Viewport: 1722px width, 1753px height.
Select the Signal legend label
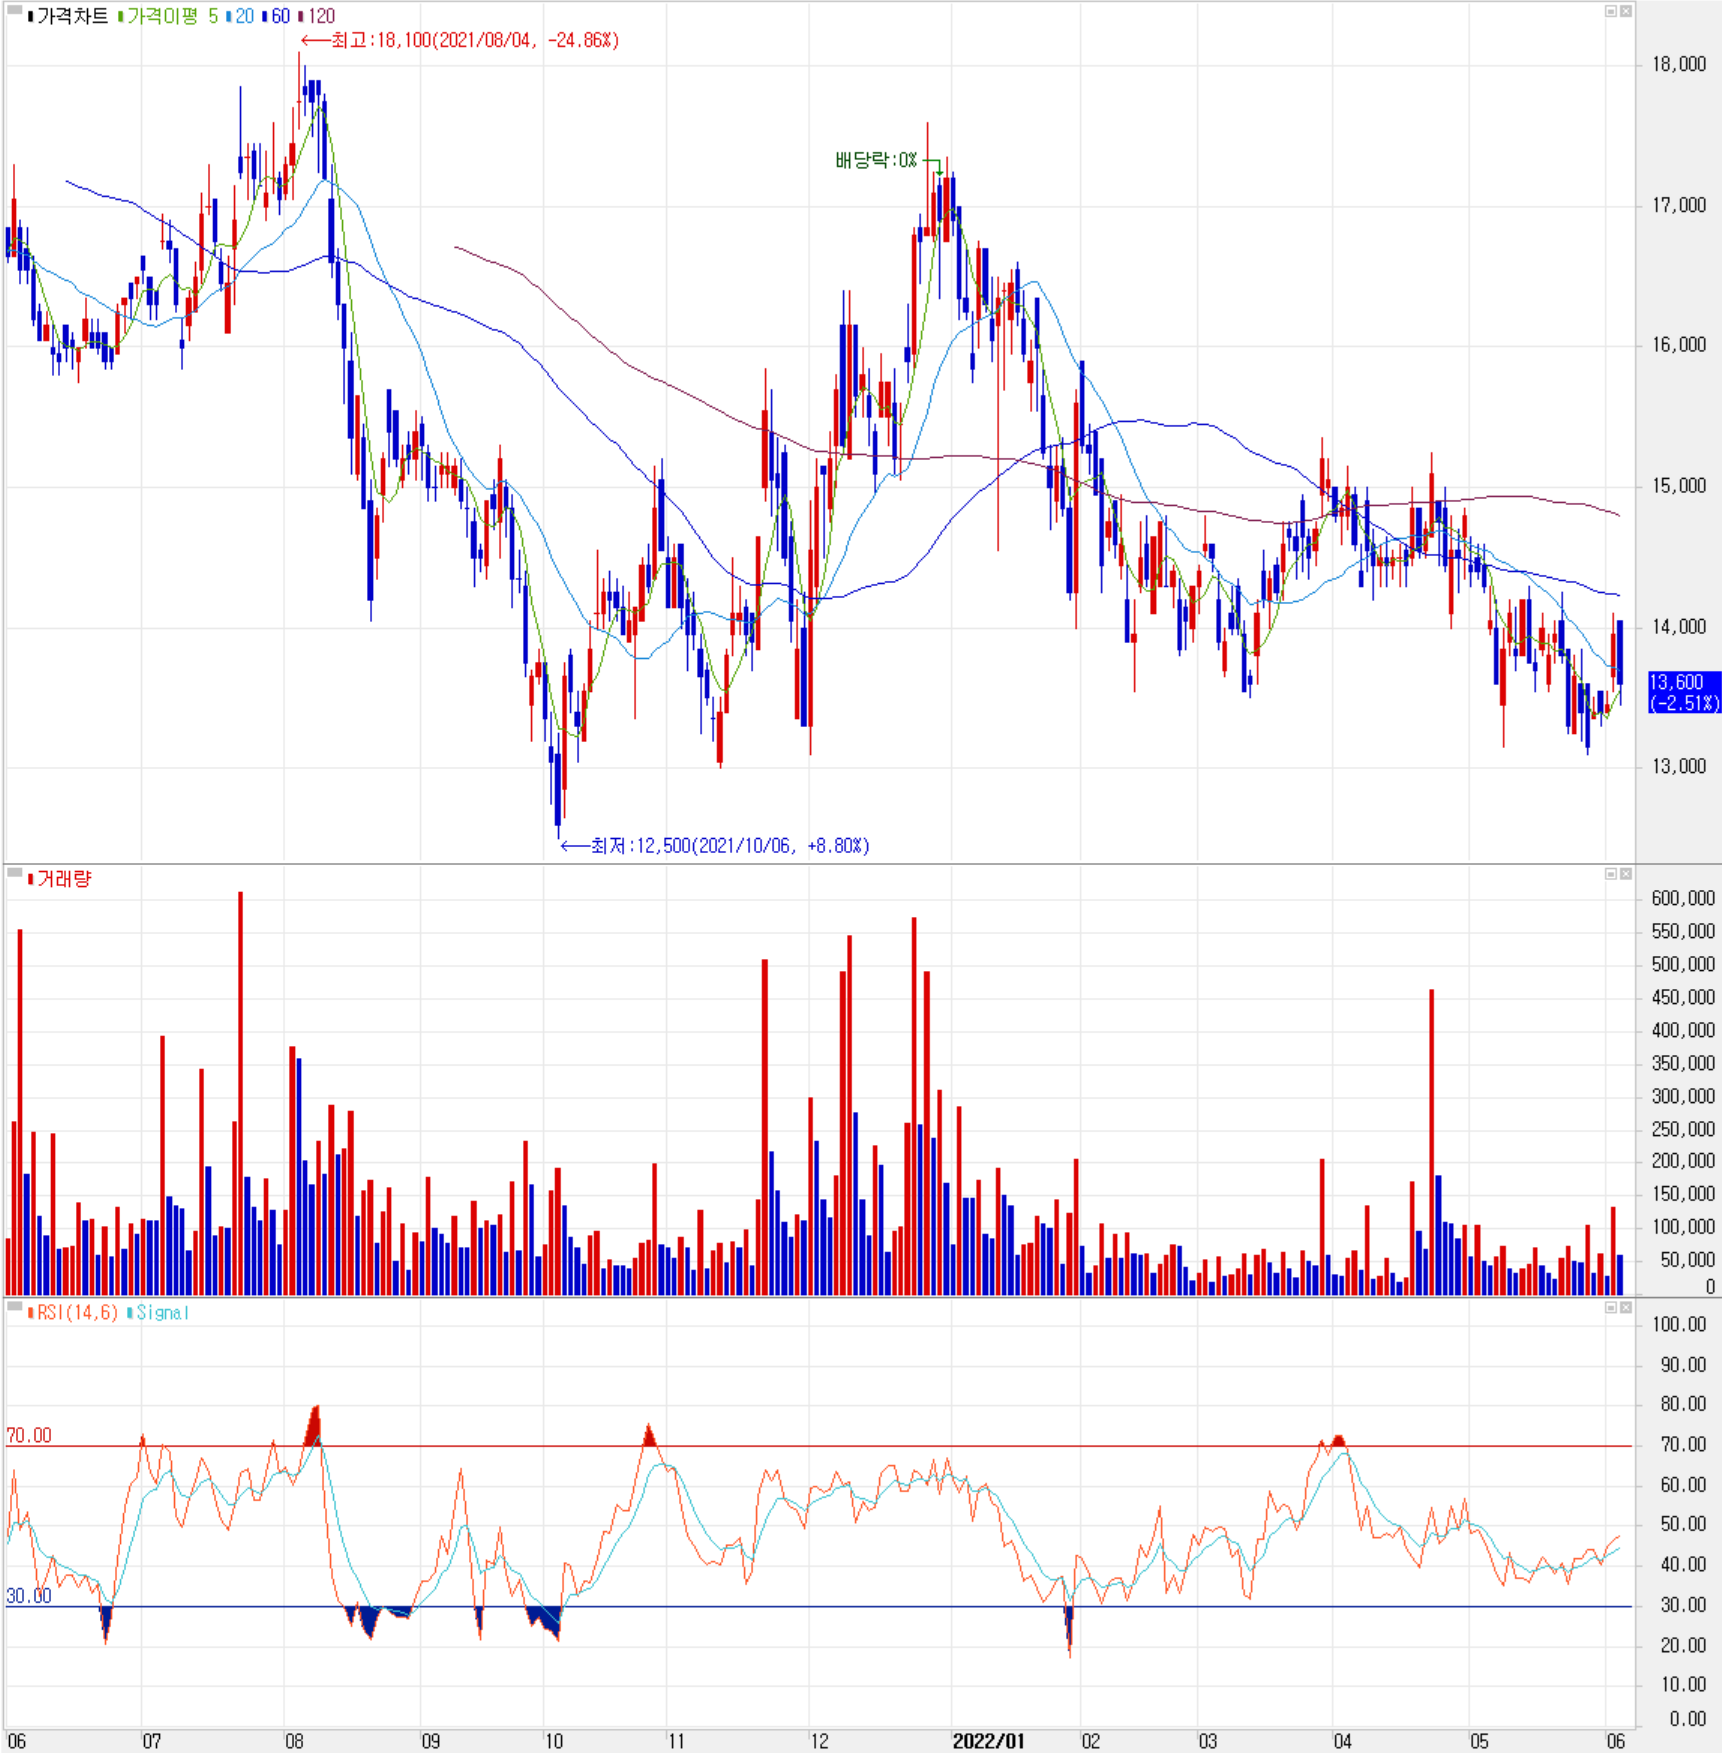(159, 1313)
